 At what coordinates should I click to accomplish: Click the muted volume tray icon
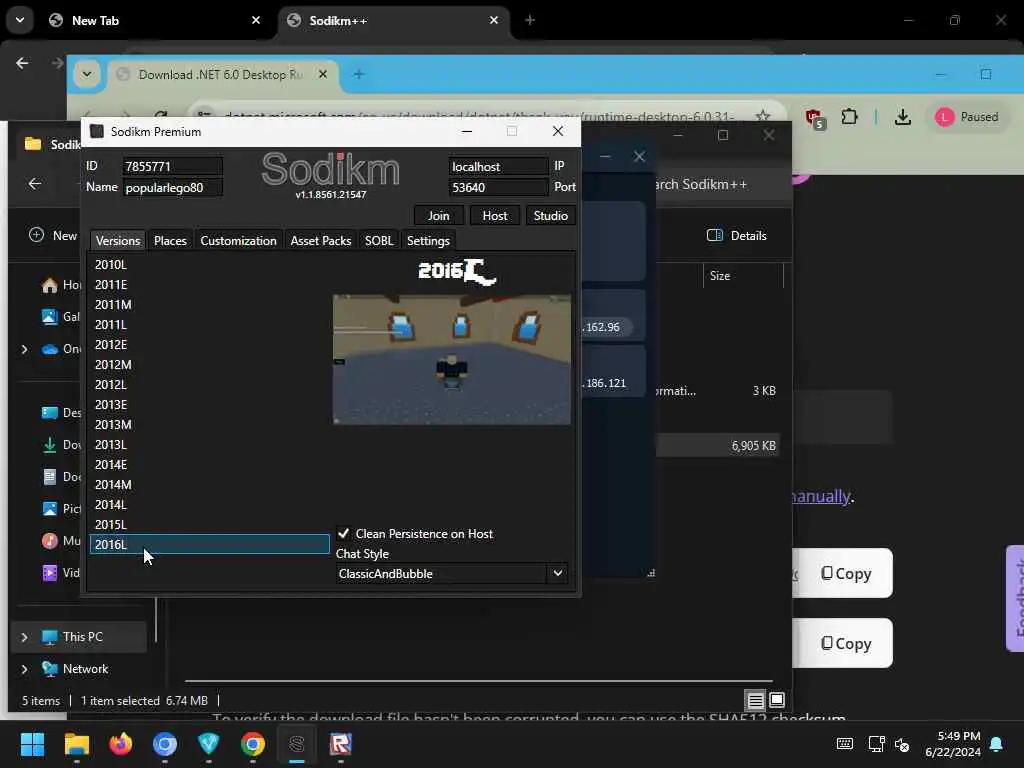point(902,744)
